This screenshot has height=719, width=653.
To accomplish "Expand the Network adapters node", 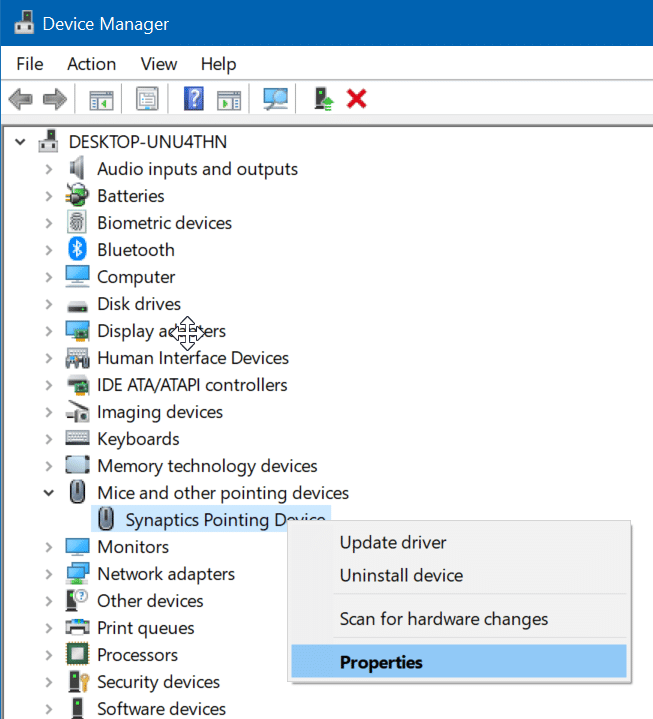I will pos(49,574).
